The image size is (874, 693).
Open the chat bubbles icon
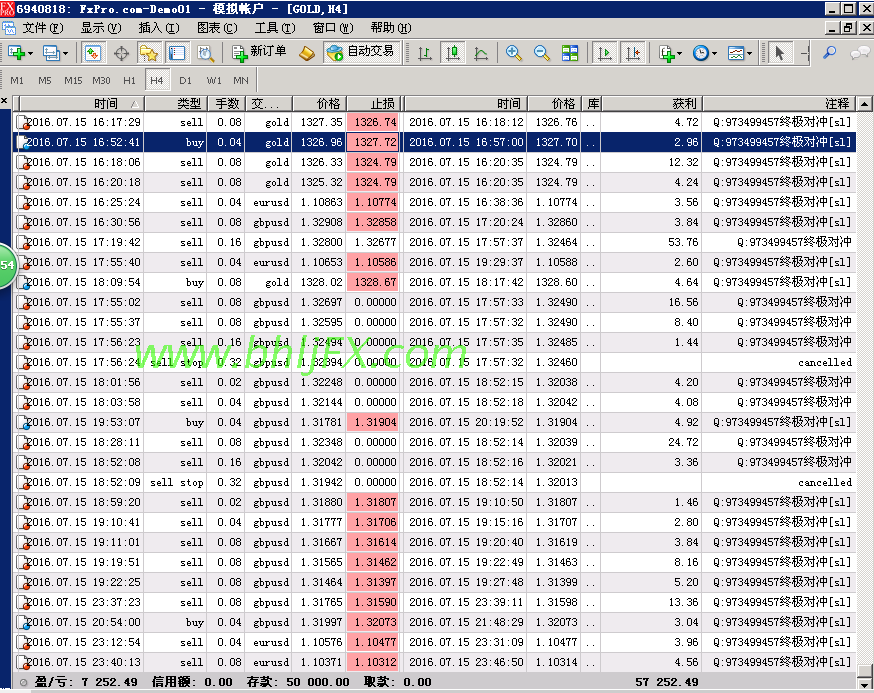coord(860,53)
